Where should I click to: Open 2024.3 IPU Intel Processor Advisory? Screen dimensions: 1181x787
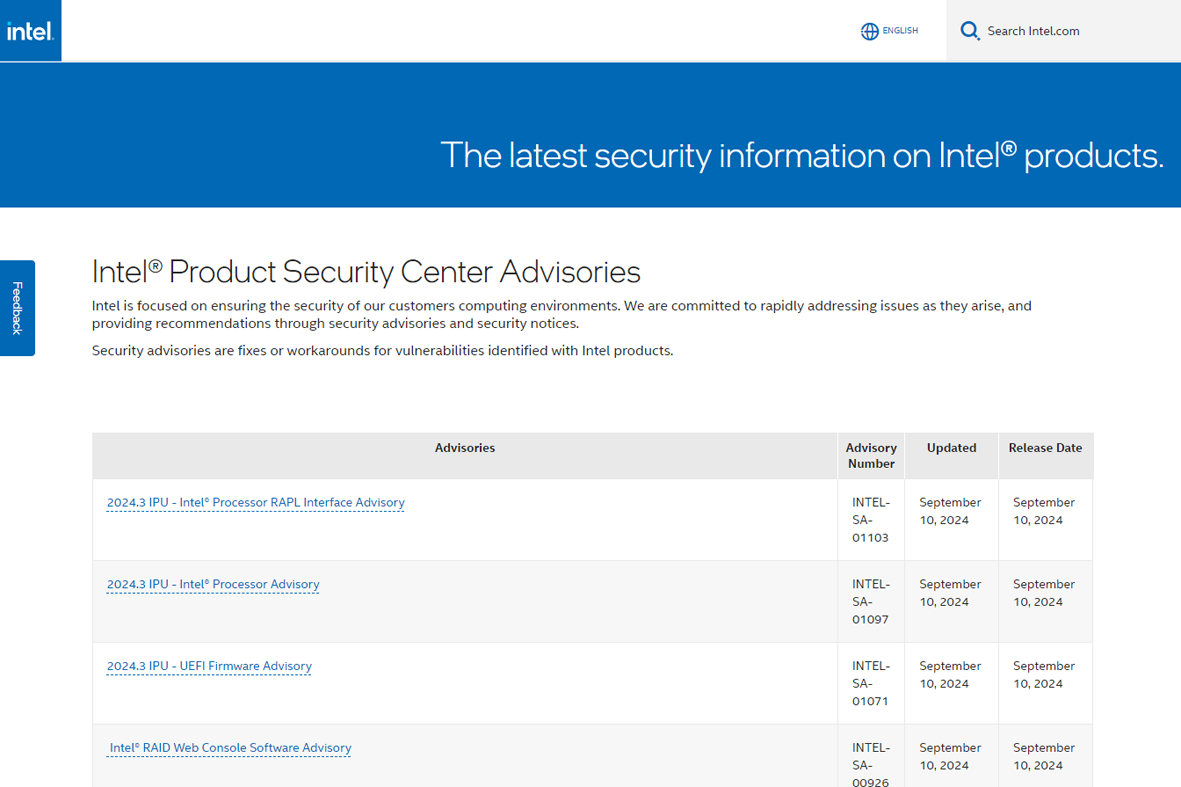click(213, 585)
